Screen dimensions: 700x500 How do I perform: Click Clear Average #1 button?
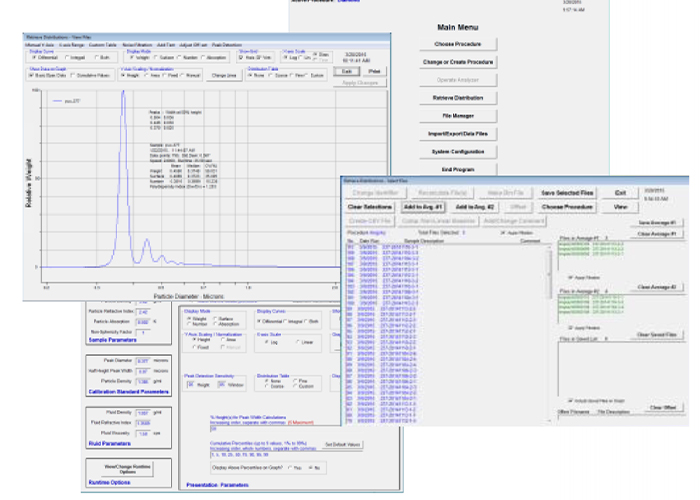pyautogui.click(x=657, y=234)
